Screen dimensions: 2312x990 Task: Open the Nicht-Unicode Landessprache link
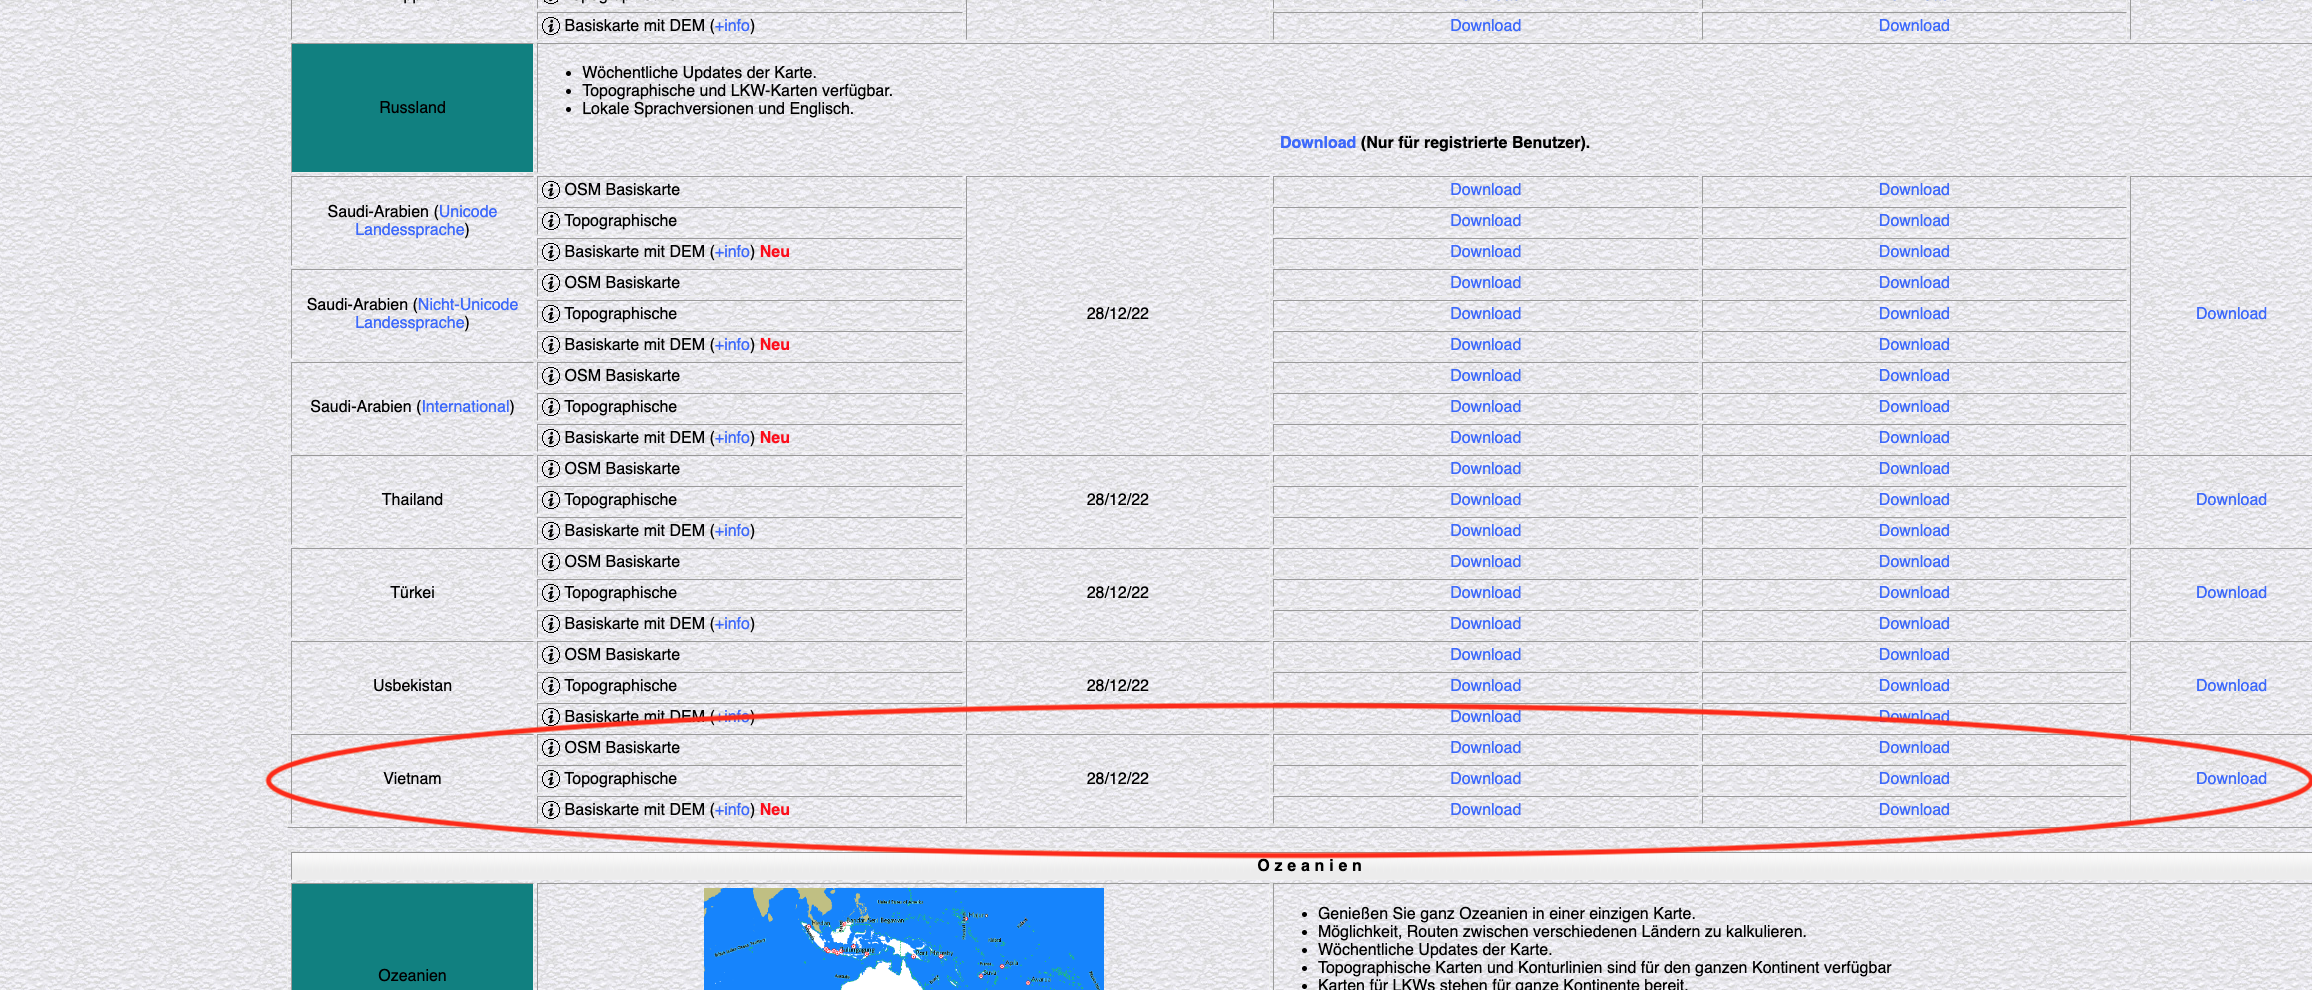click(x=467, y=305)
